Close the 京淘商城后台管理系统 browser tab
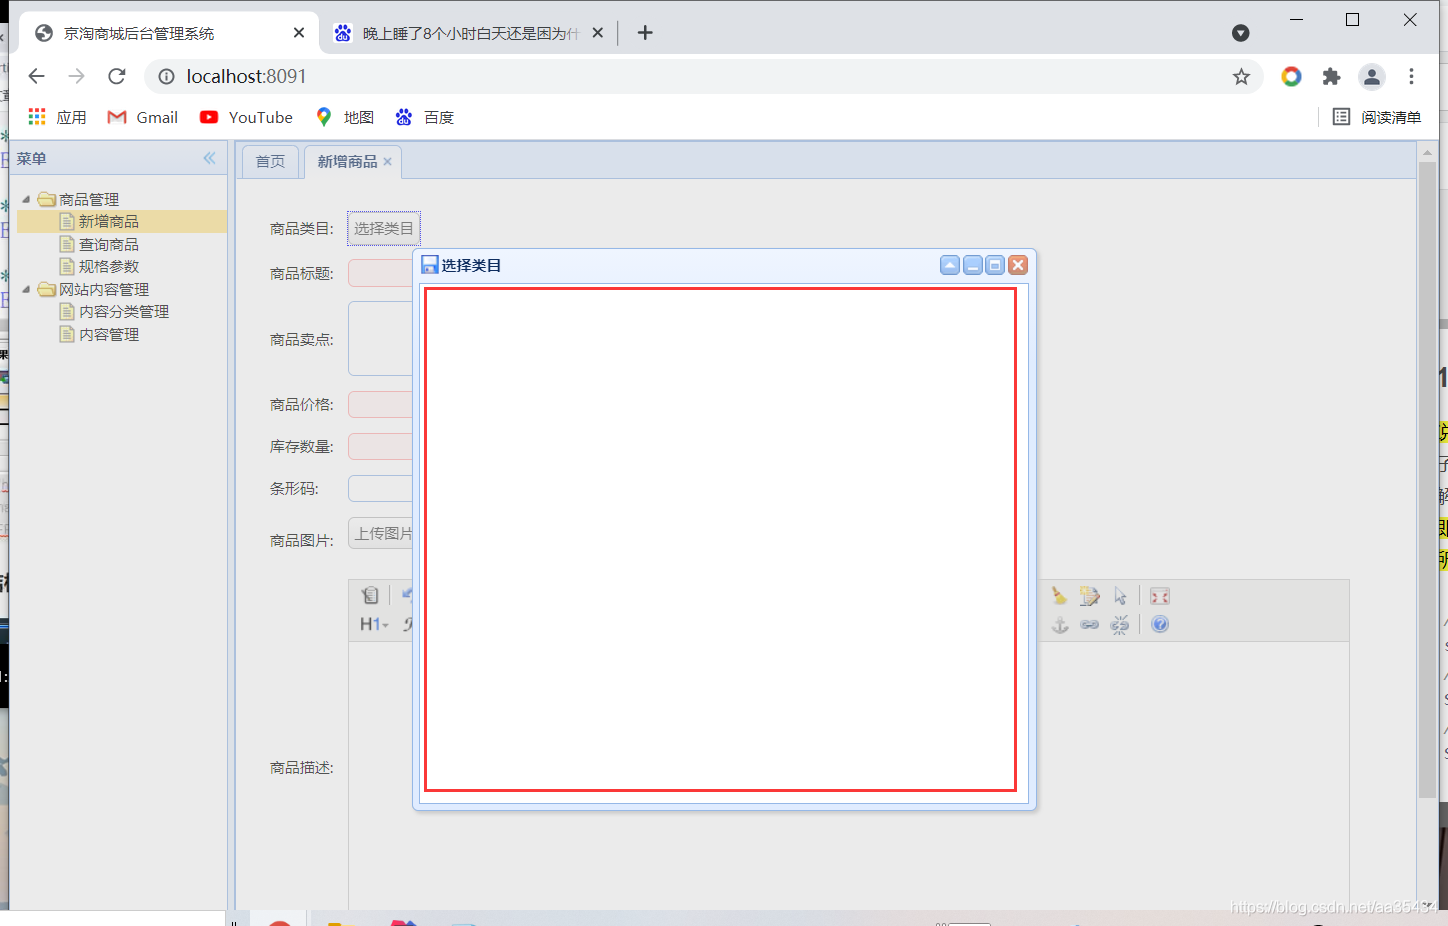The image size is (1448, 926). click(299, 33)
